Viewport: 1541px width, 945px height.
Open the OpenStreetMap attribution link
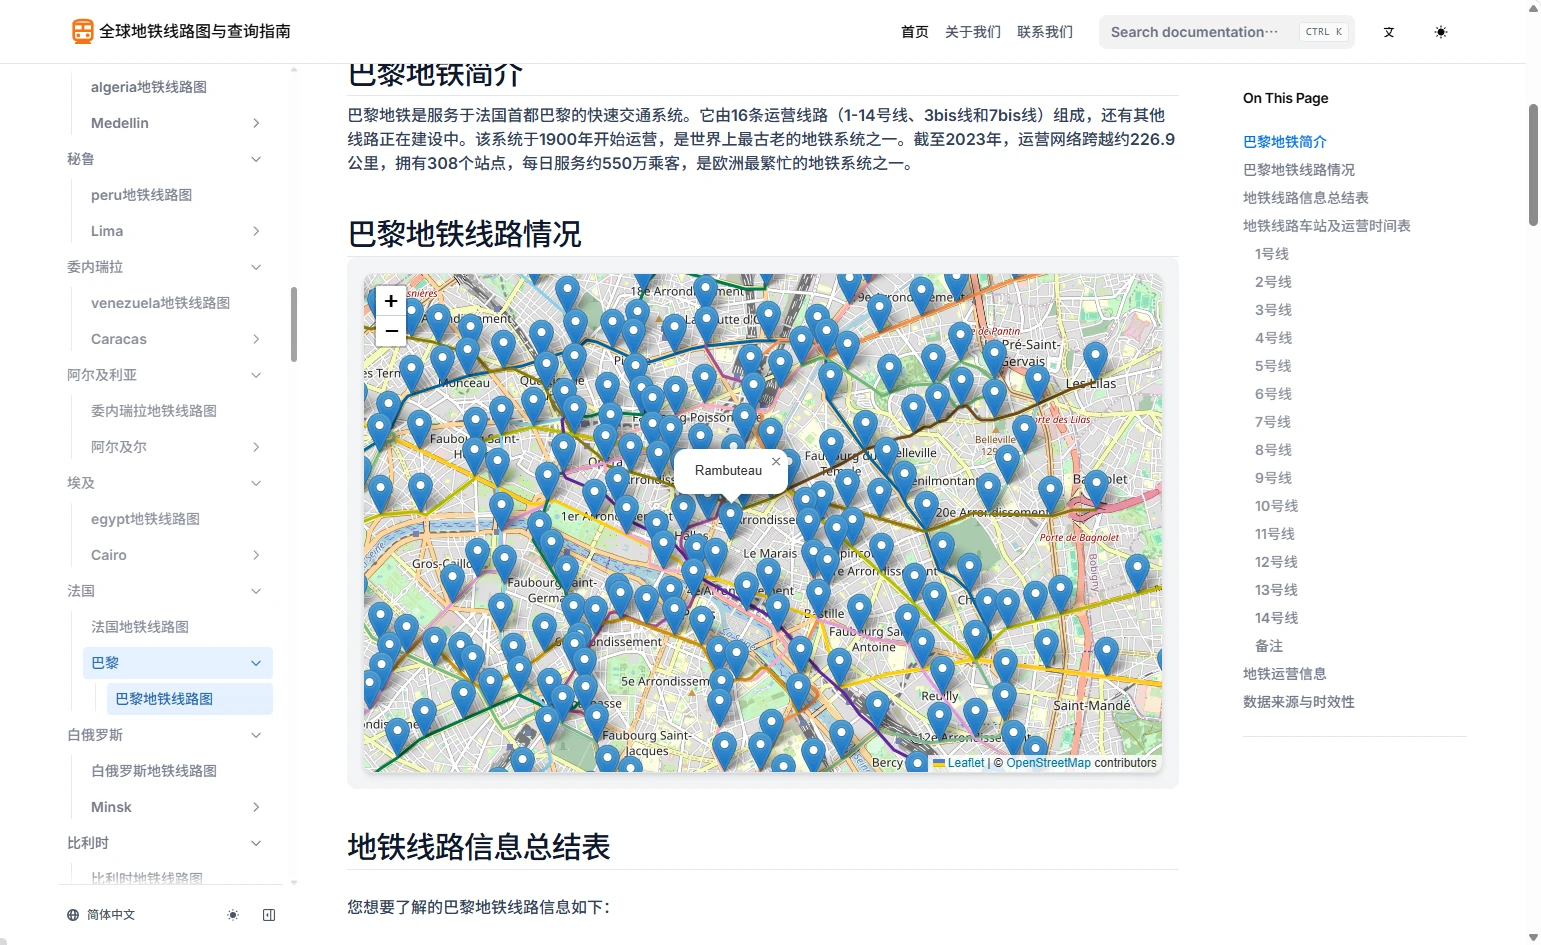[x=1048, y=763]
